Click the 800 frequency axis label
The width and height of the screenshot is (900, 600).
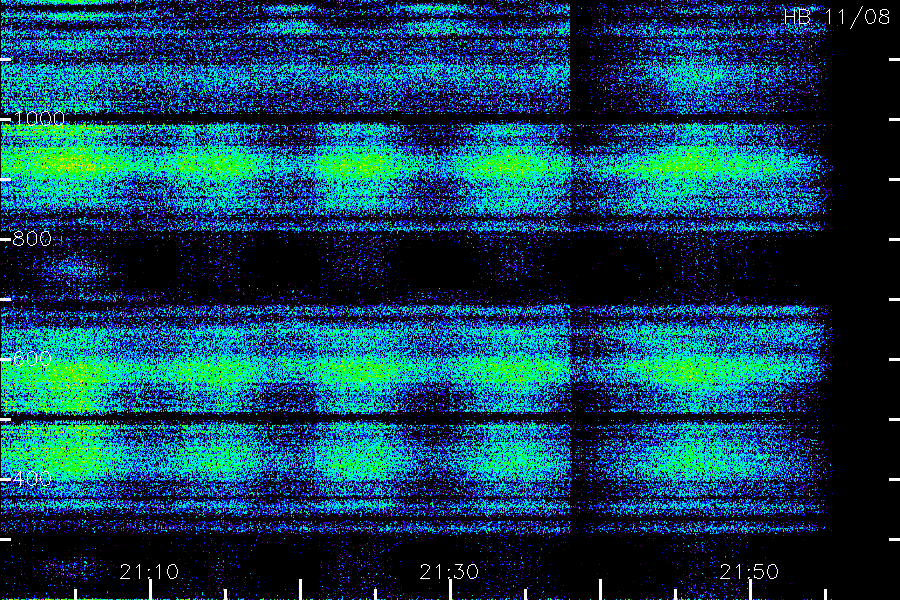tap(32, 239)
